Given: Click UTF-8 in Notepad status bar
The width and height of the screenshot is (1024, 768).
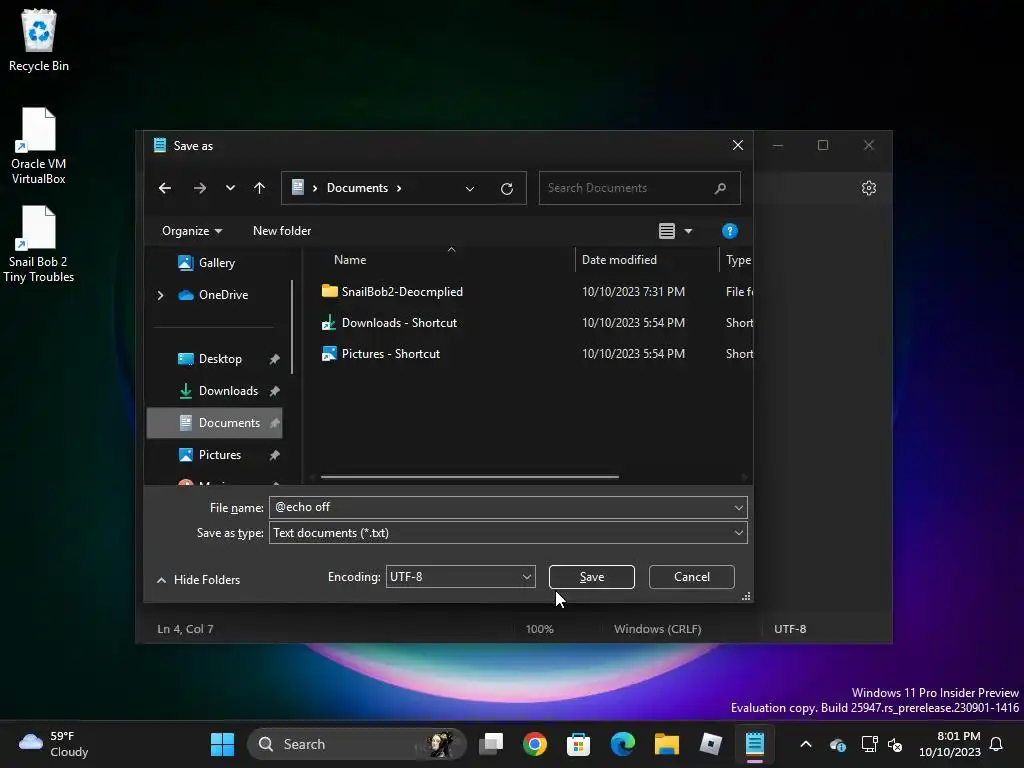Looking at the screenshot, I should pyautogui.click(x=790, y=629).
